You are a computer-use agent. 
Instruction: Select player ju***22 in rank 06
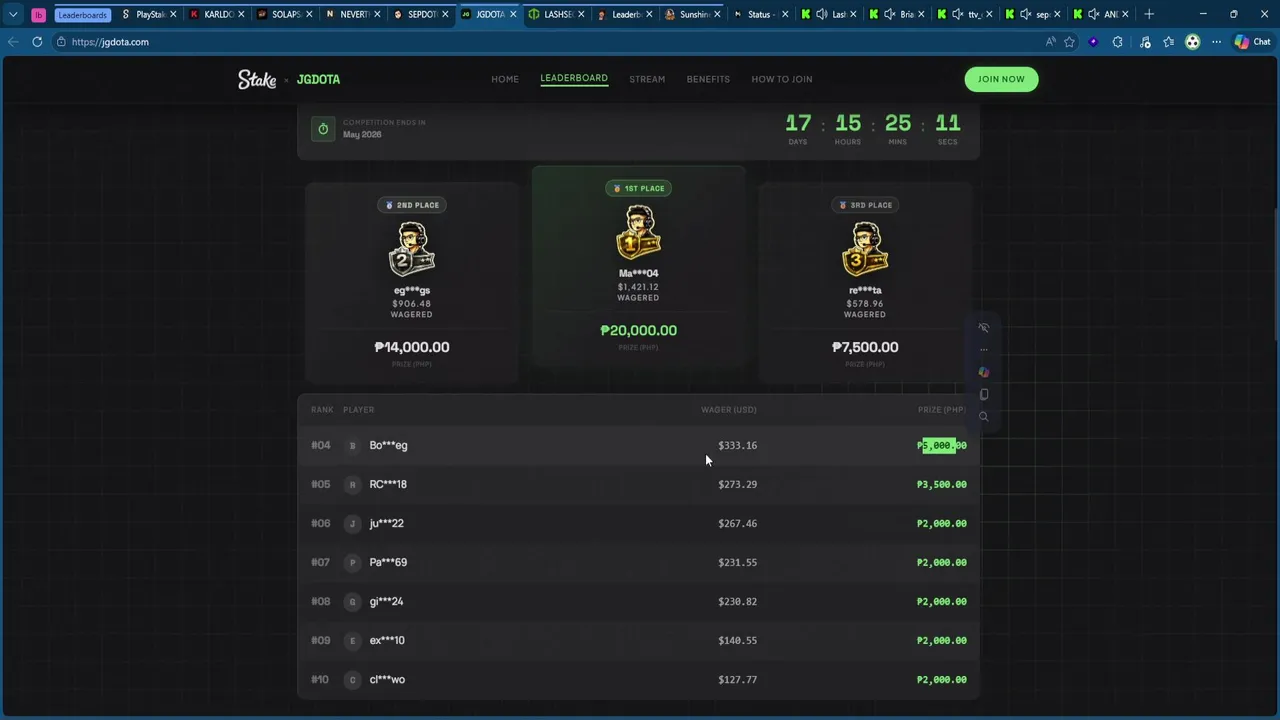tap(386, 523)
